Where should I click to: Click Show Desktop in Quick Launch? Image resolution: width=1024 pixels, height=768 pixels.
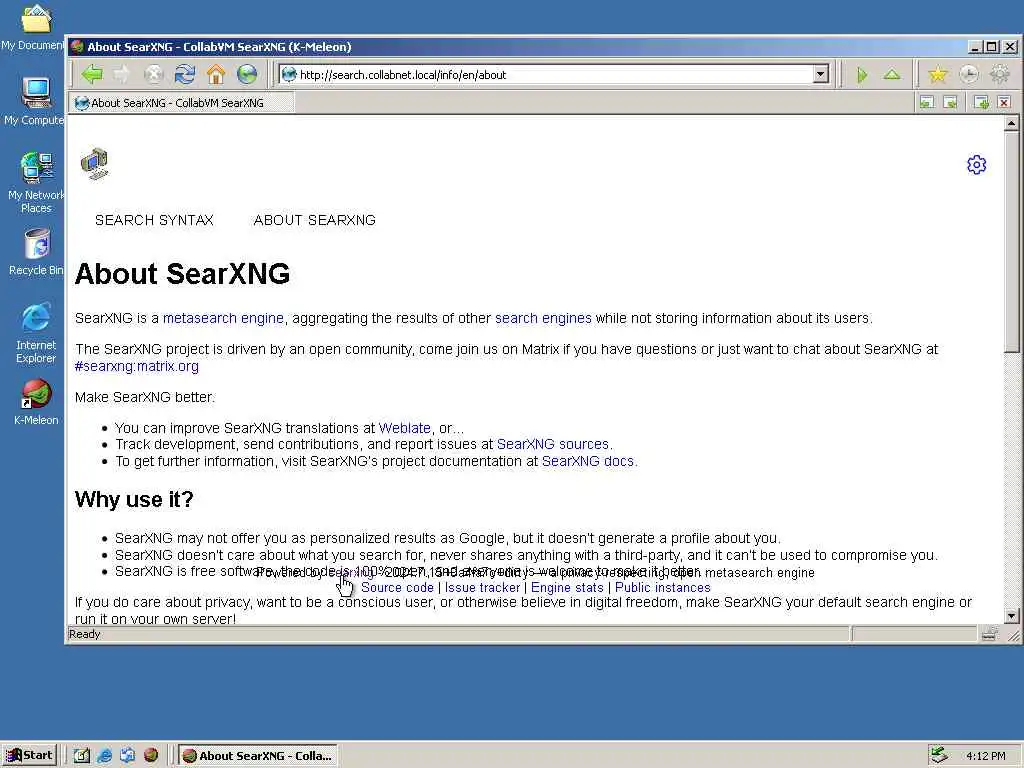[x=82, y=756]
